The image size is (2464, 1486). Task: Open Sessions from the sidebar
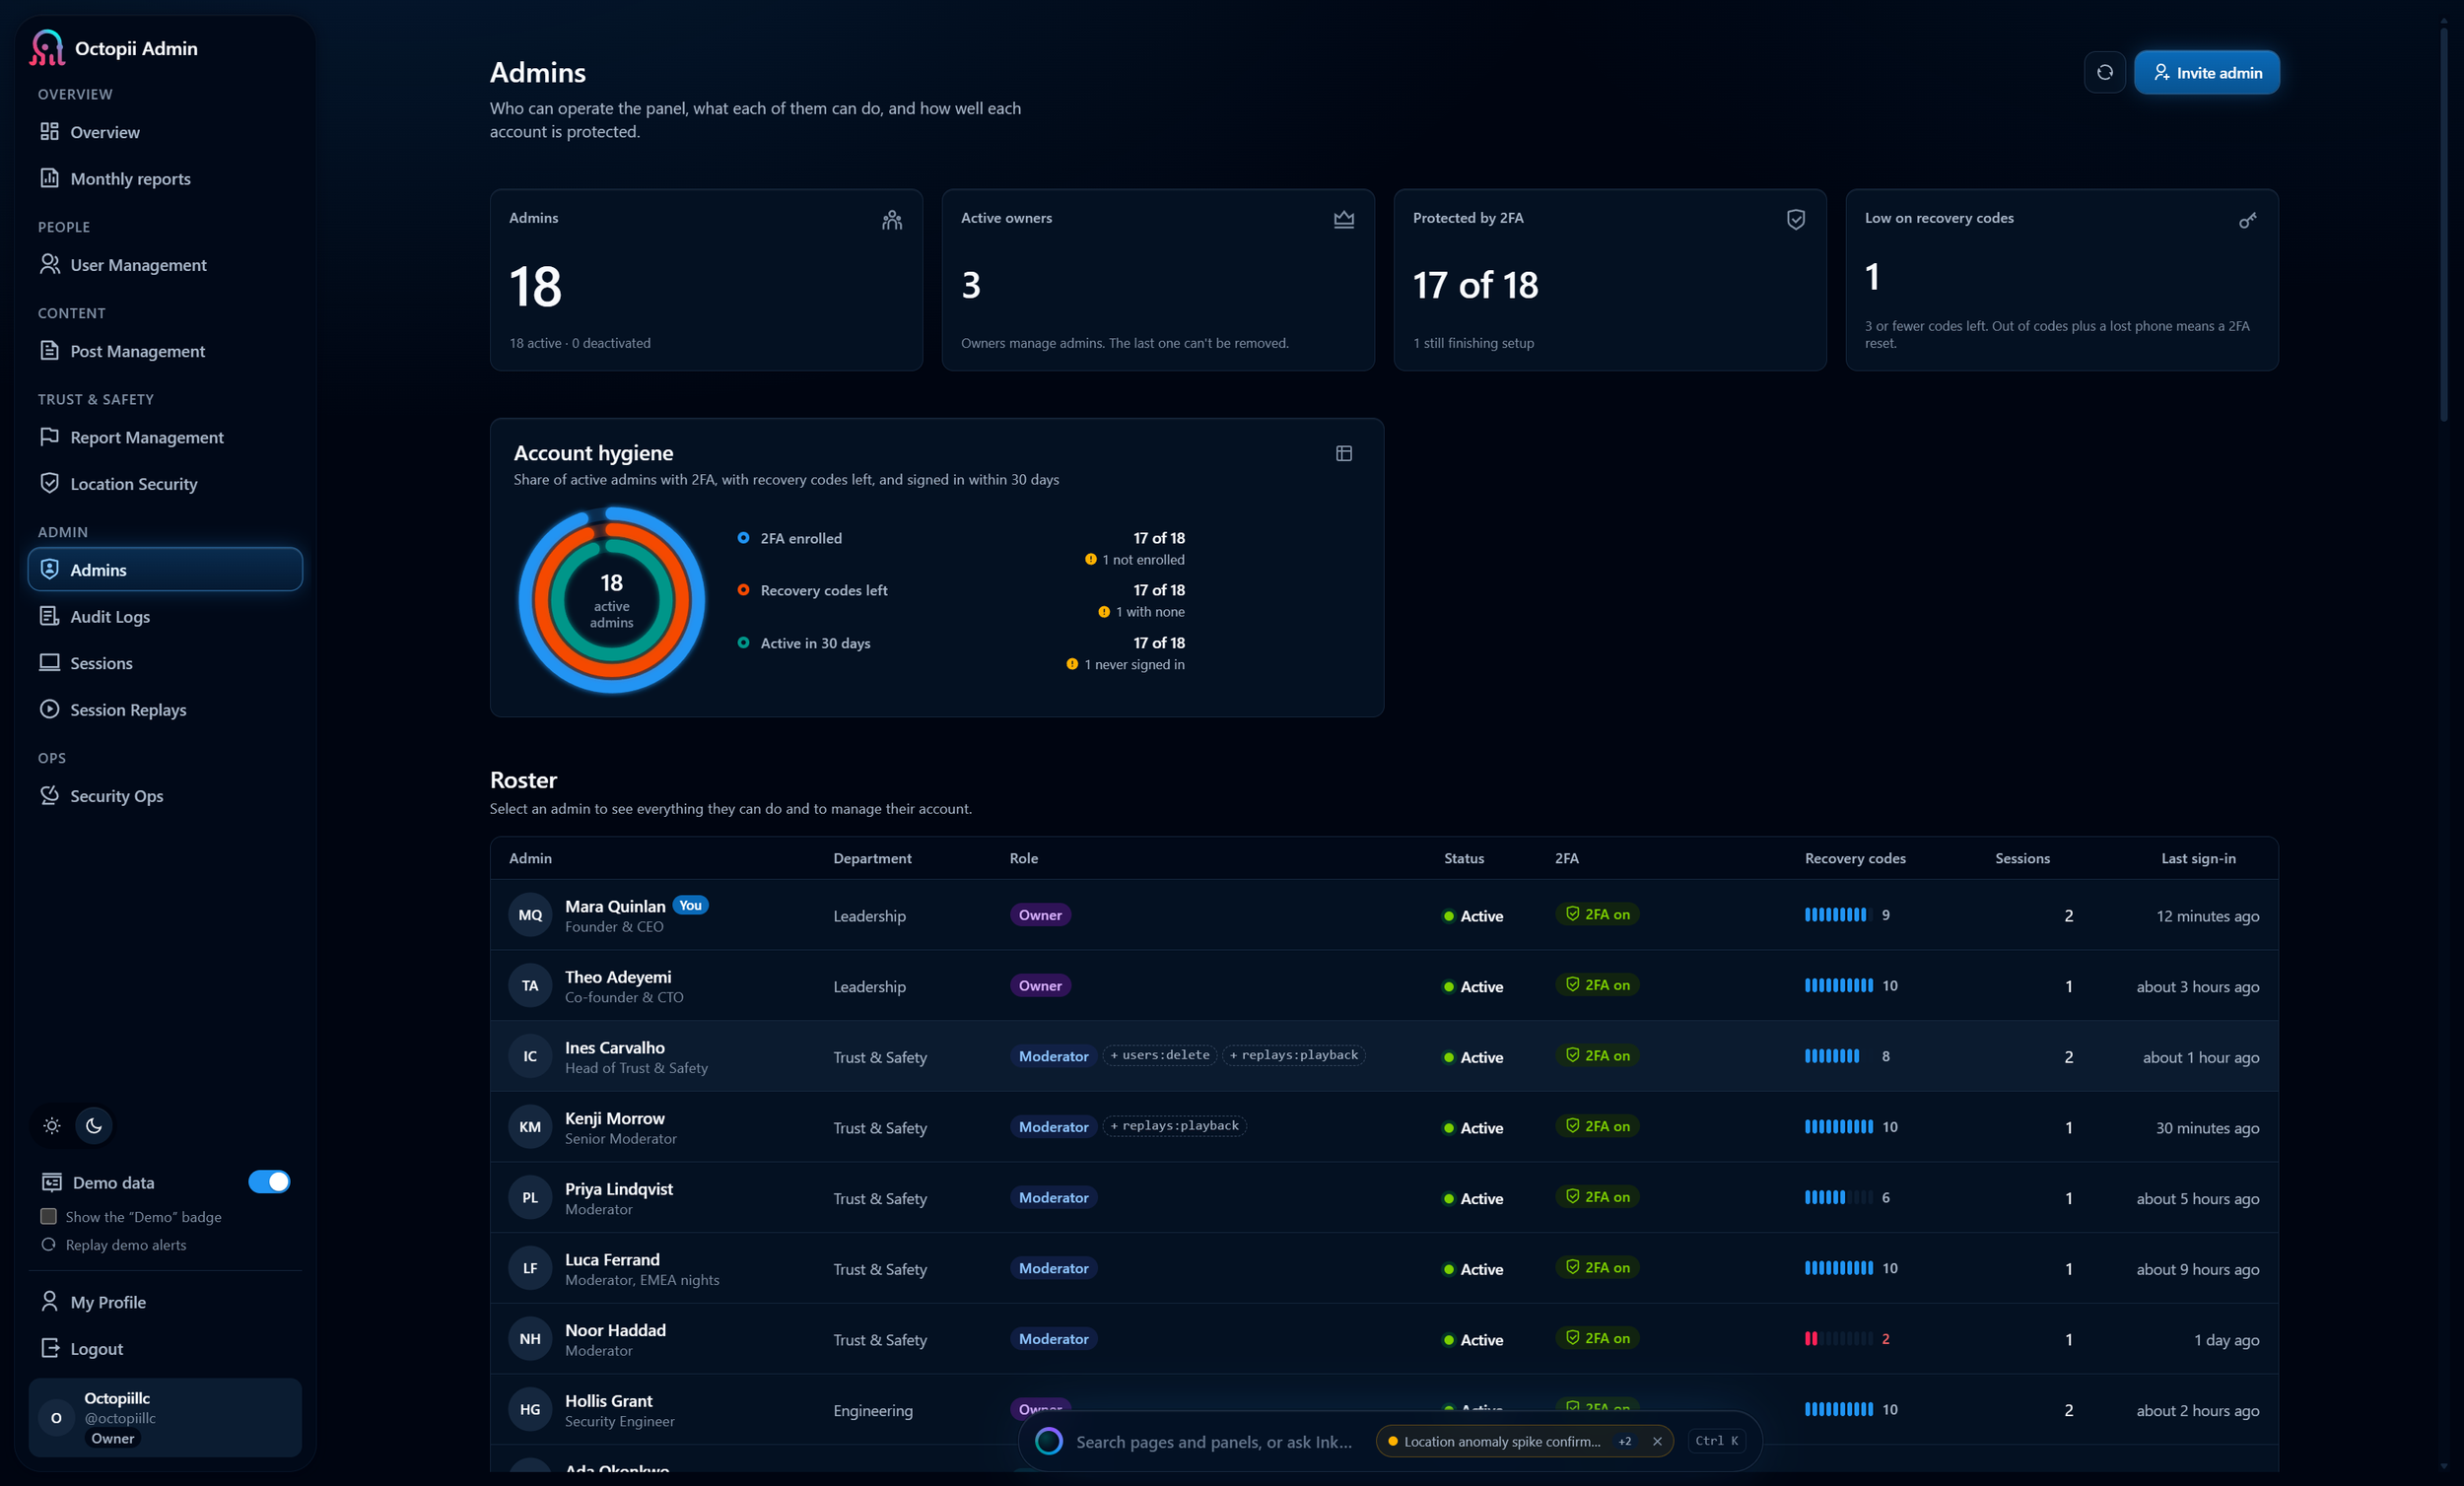[165, 662]
